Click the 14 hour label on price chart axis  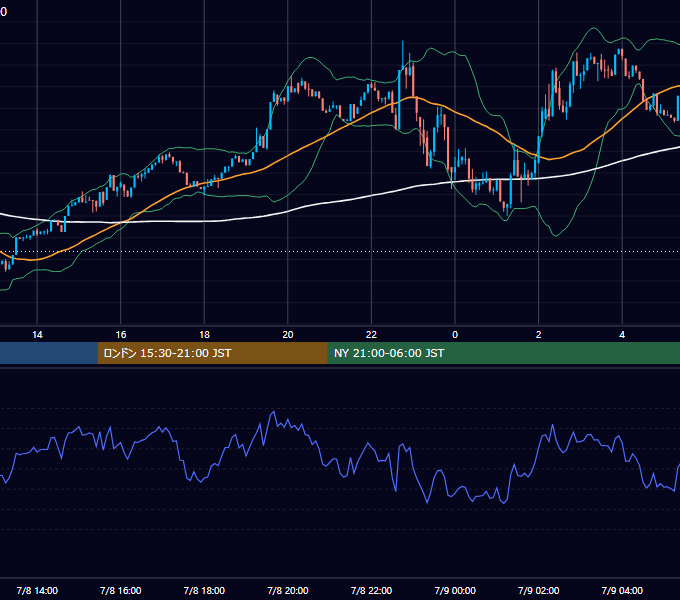click(37, 335)
